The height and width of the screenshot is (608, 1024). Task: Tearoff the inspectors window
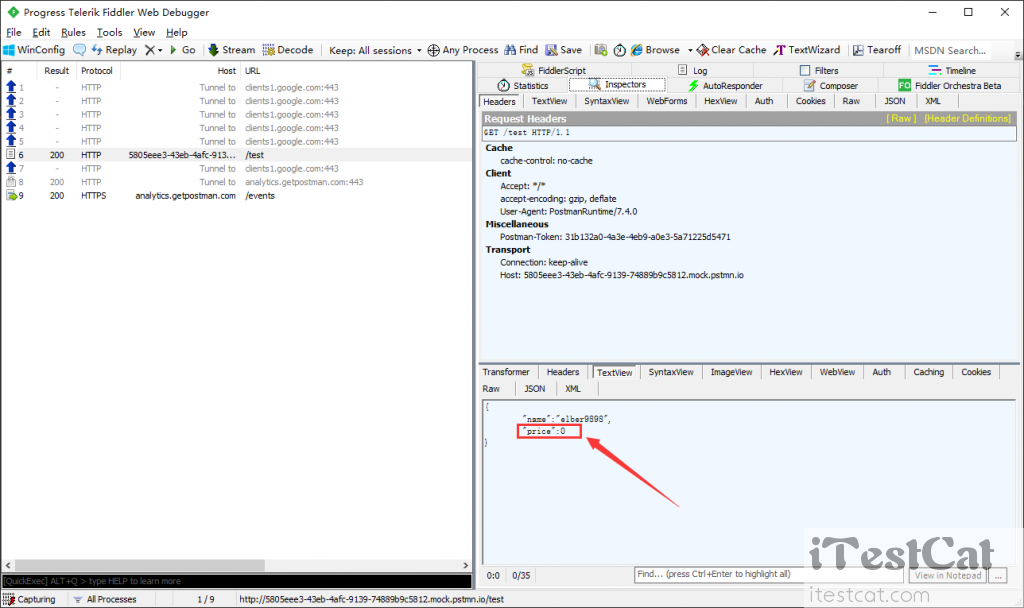click(877, 50)
